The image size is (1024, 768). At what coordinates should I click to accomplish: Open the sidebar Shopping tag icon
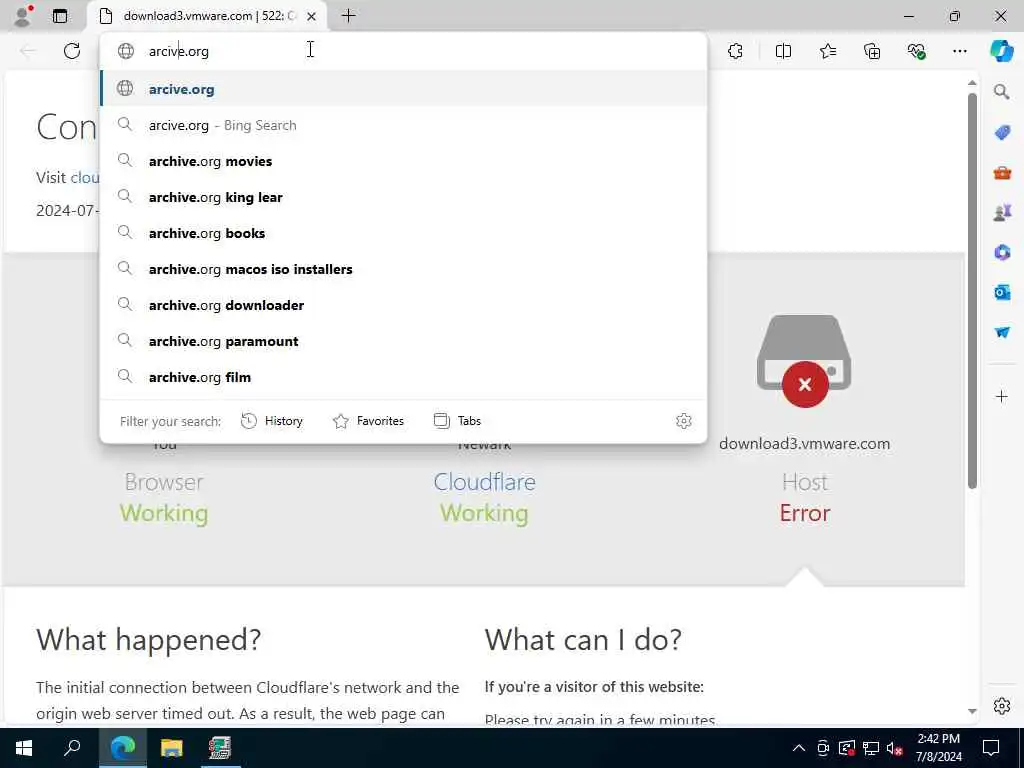(x=1002, y=133)
